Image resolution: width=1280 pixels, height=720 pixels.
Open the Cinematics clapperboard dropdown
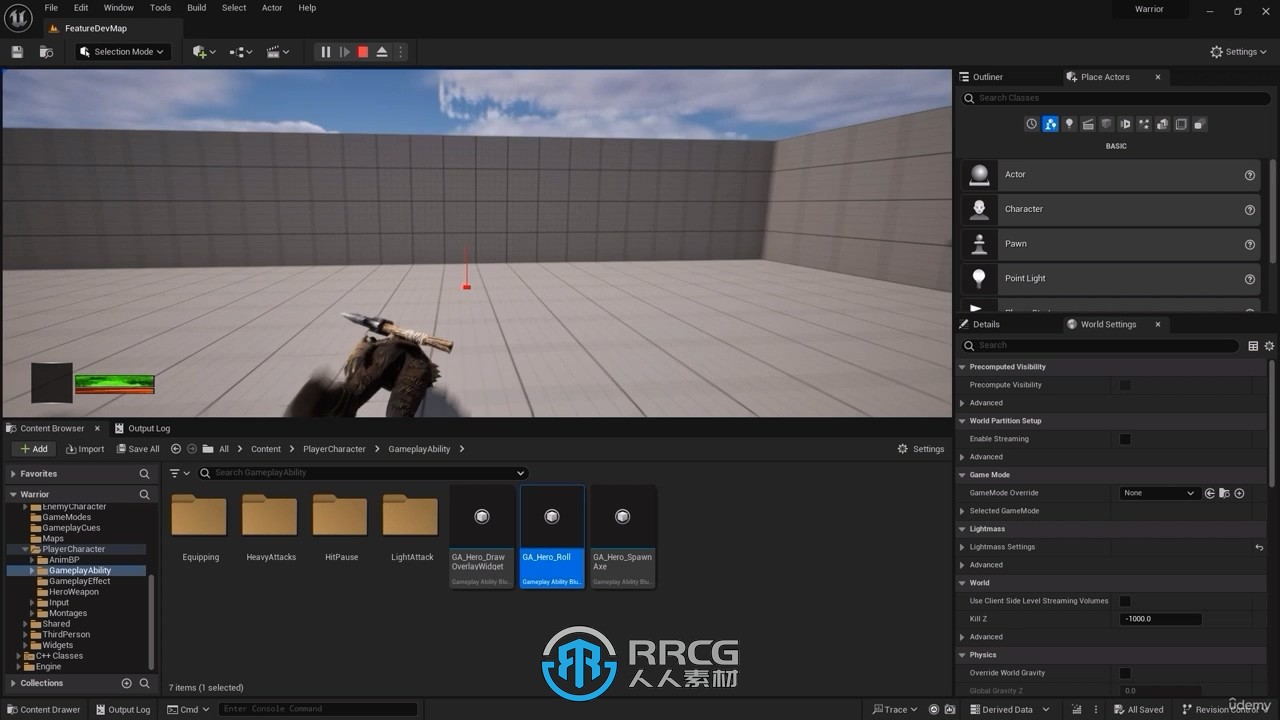[278, 52]
